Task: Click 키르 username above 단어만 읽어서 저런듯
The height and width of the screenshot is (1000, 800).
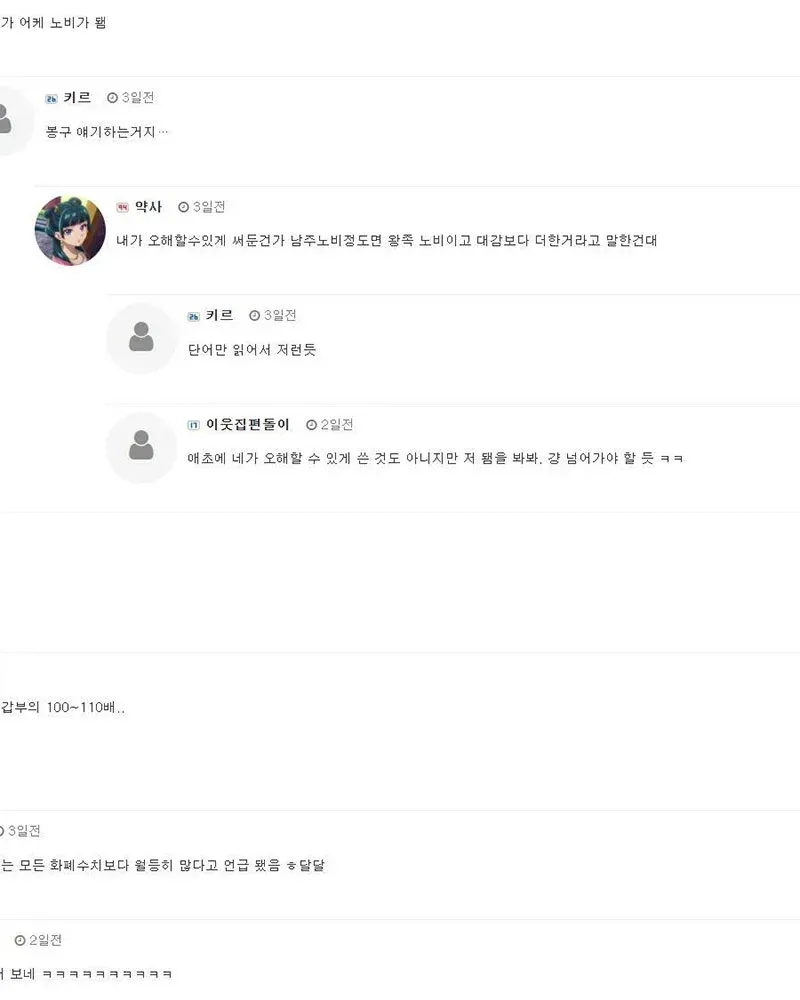Action: pos(219,316)
